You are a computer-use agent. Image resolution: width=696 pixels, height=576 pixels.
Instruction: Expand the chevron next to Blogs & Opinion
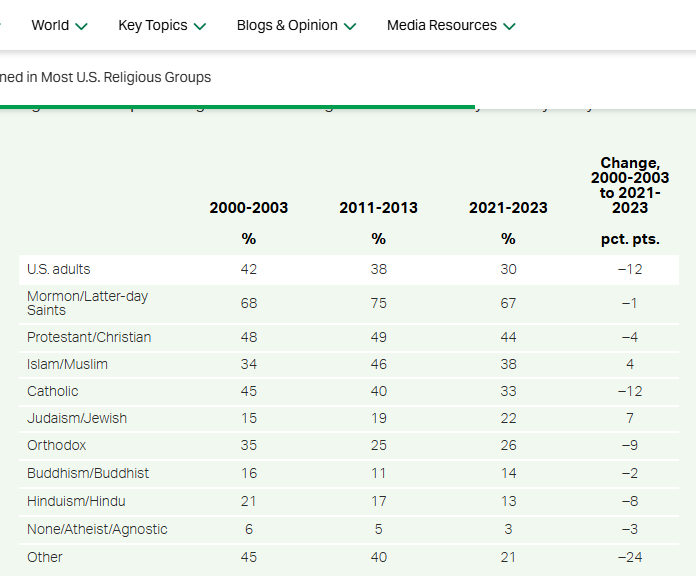pyautogui.click(x=350, y=27)
